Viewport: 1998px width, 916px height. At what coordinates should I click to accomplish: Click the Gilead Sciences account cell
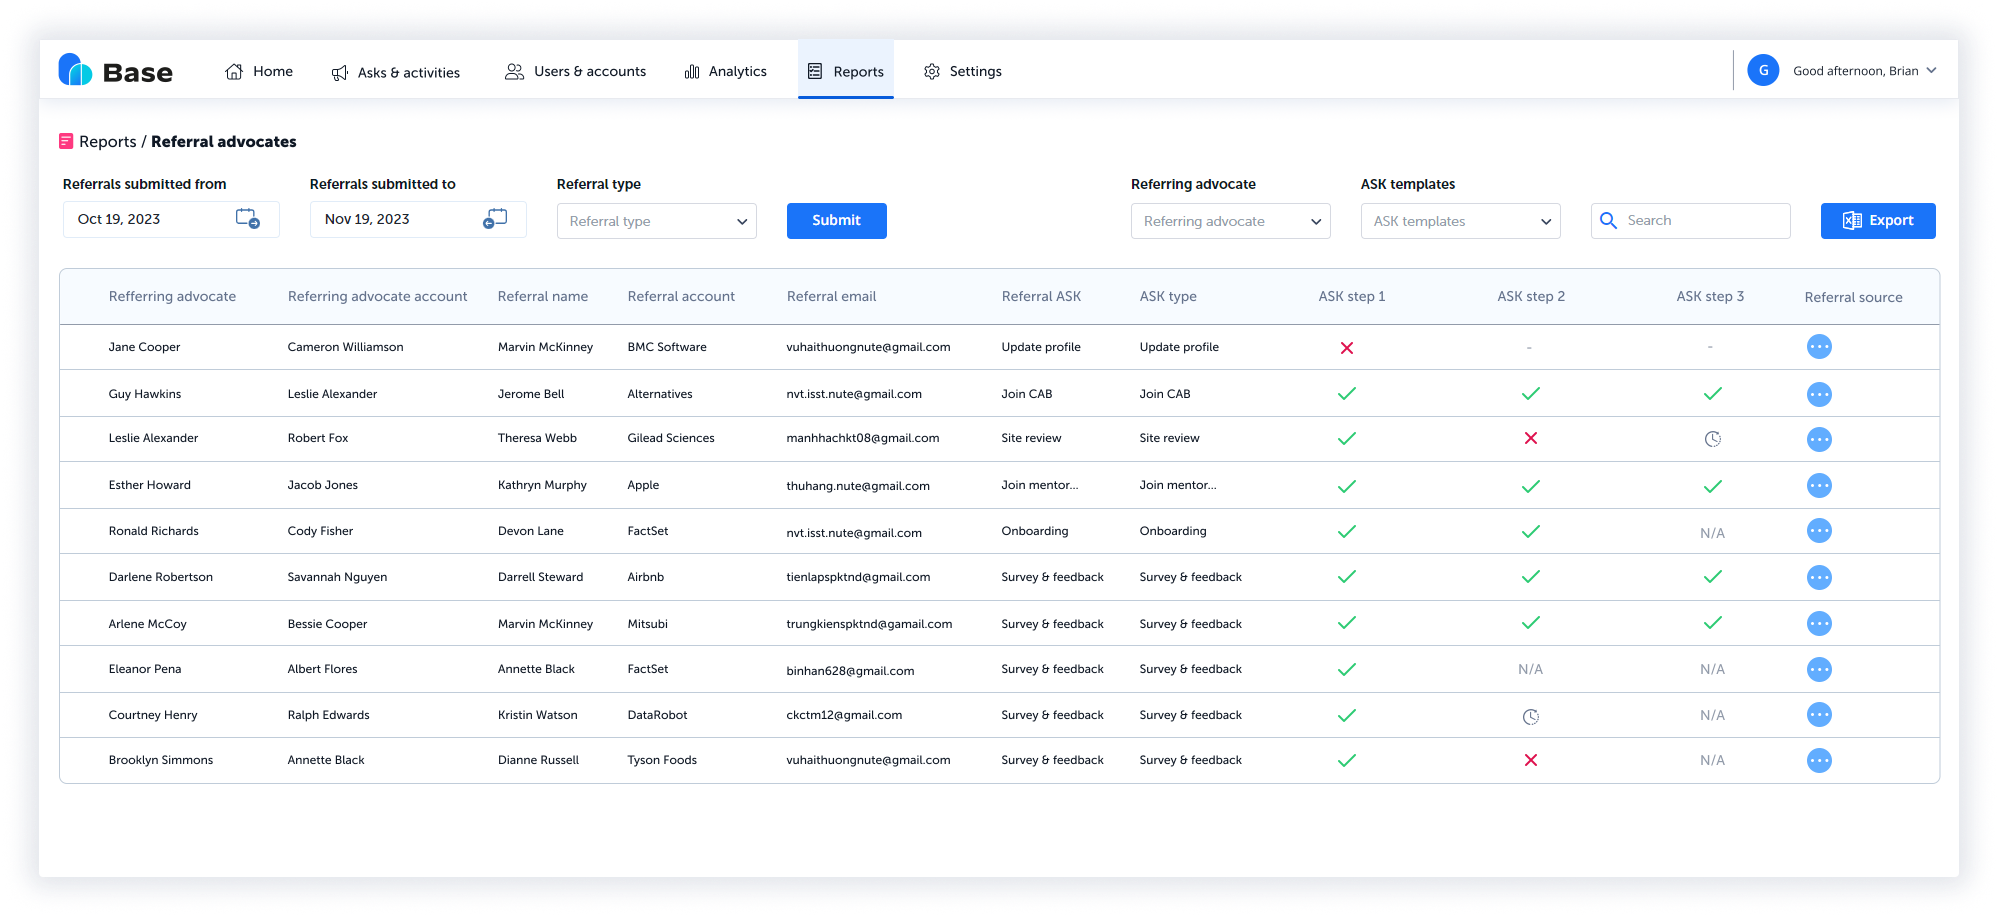[x=670, y=438]
